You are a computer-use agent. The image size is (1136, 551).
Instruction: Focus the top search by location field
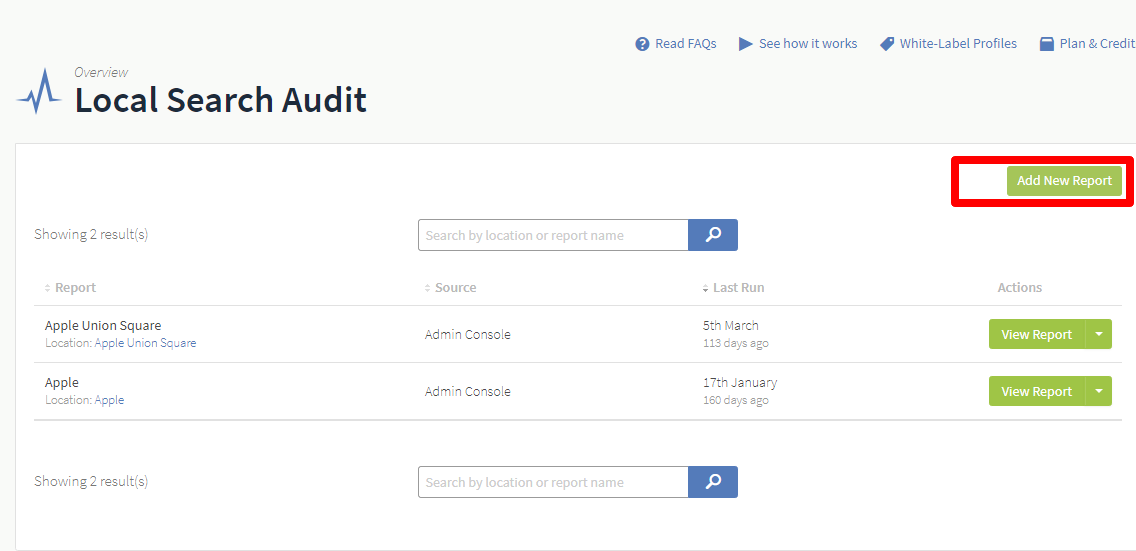553,235
